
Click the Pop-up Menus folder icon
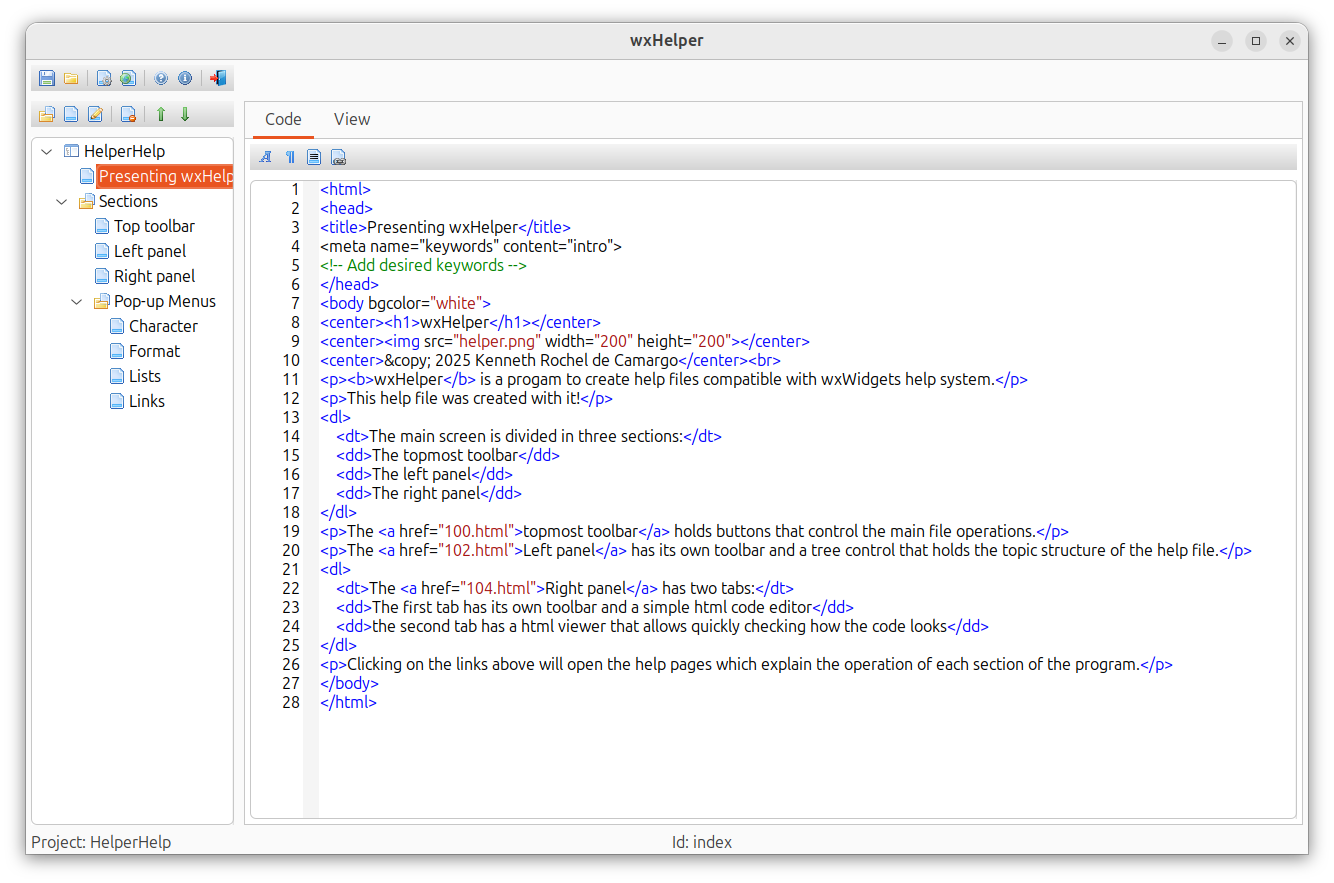pos(102,301)
